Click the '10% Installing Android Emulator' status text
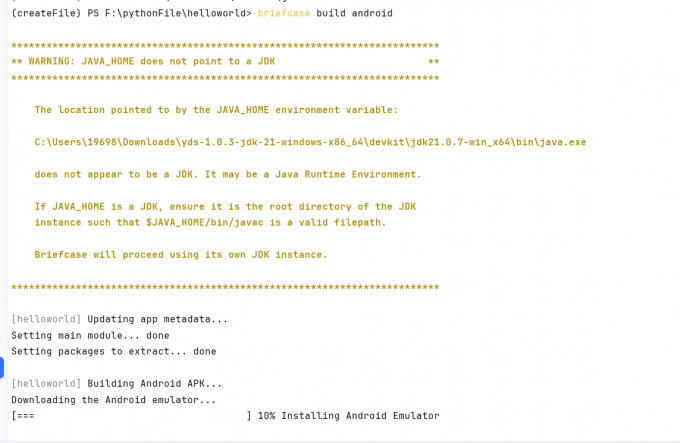680x443 pixels. tap(348, 416)
